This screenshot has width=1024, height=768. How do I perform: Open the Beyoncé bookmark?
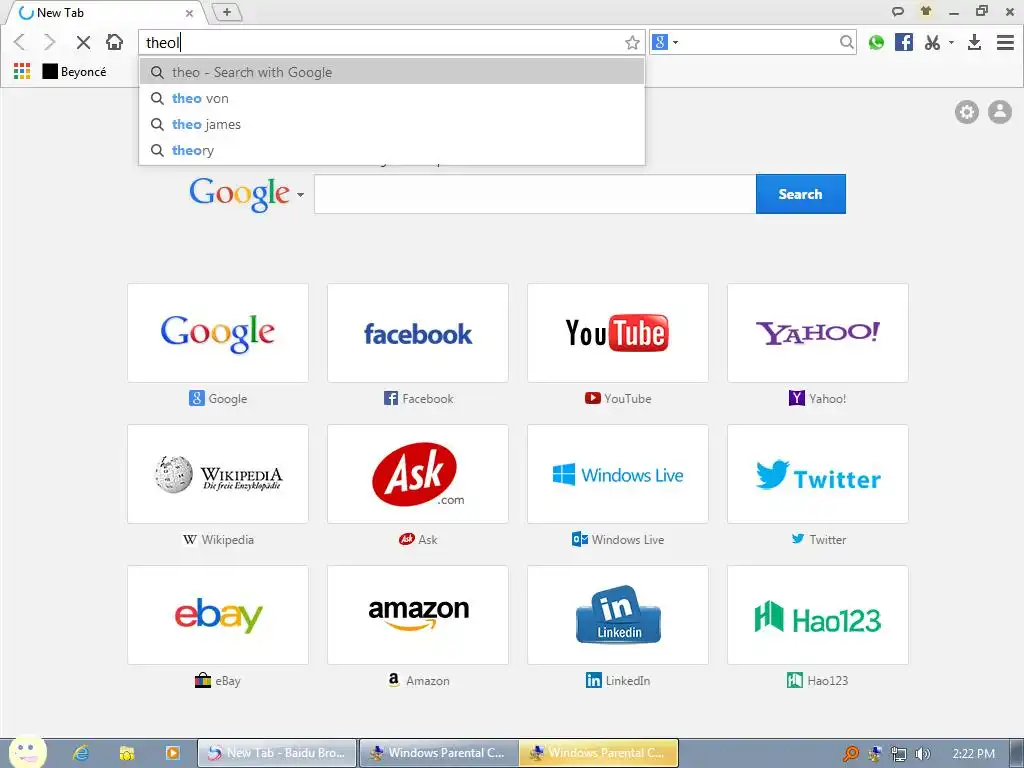click(74, 71)
